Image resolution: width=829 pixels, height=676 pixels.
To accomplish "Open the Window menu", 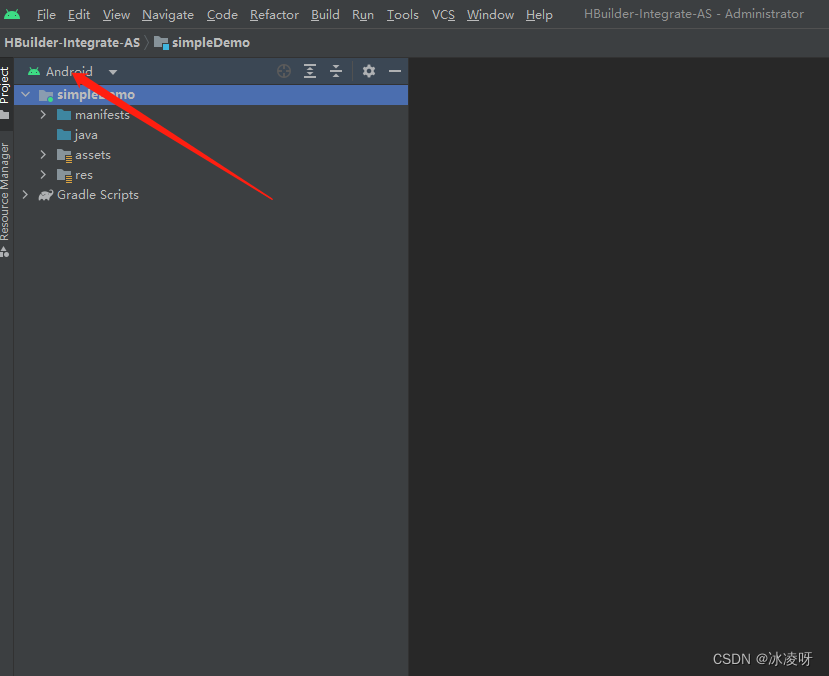I will coord(490,15).
